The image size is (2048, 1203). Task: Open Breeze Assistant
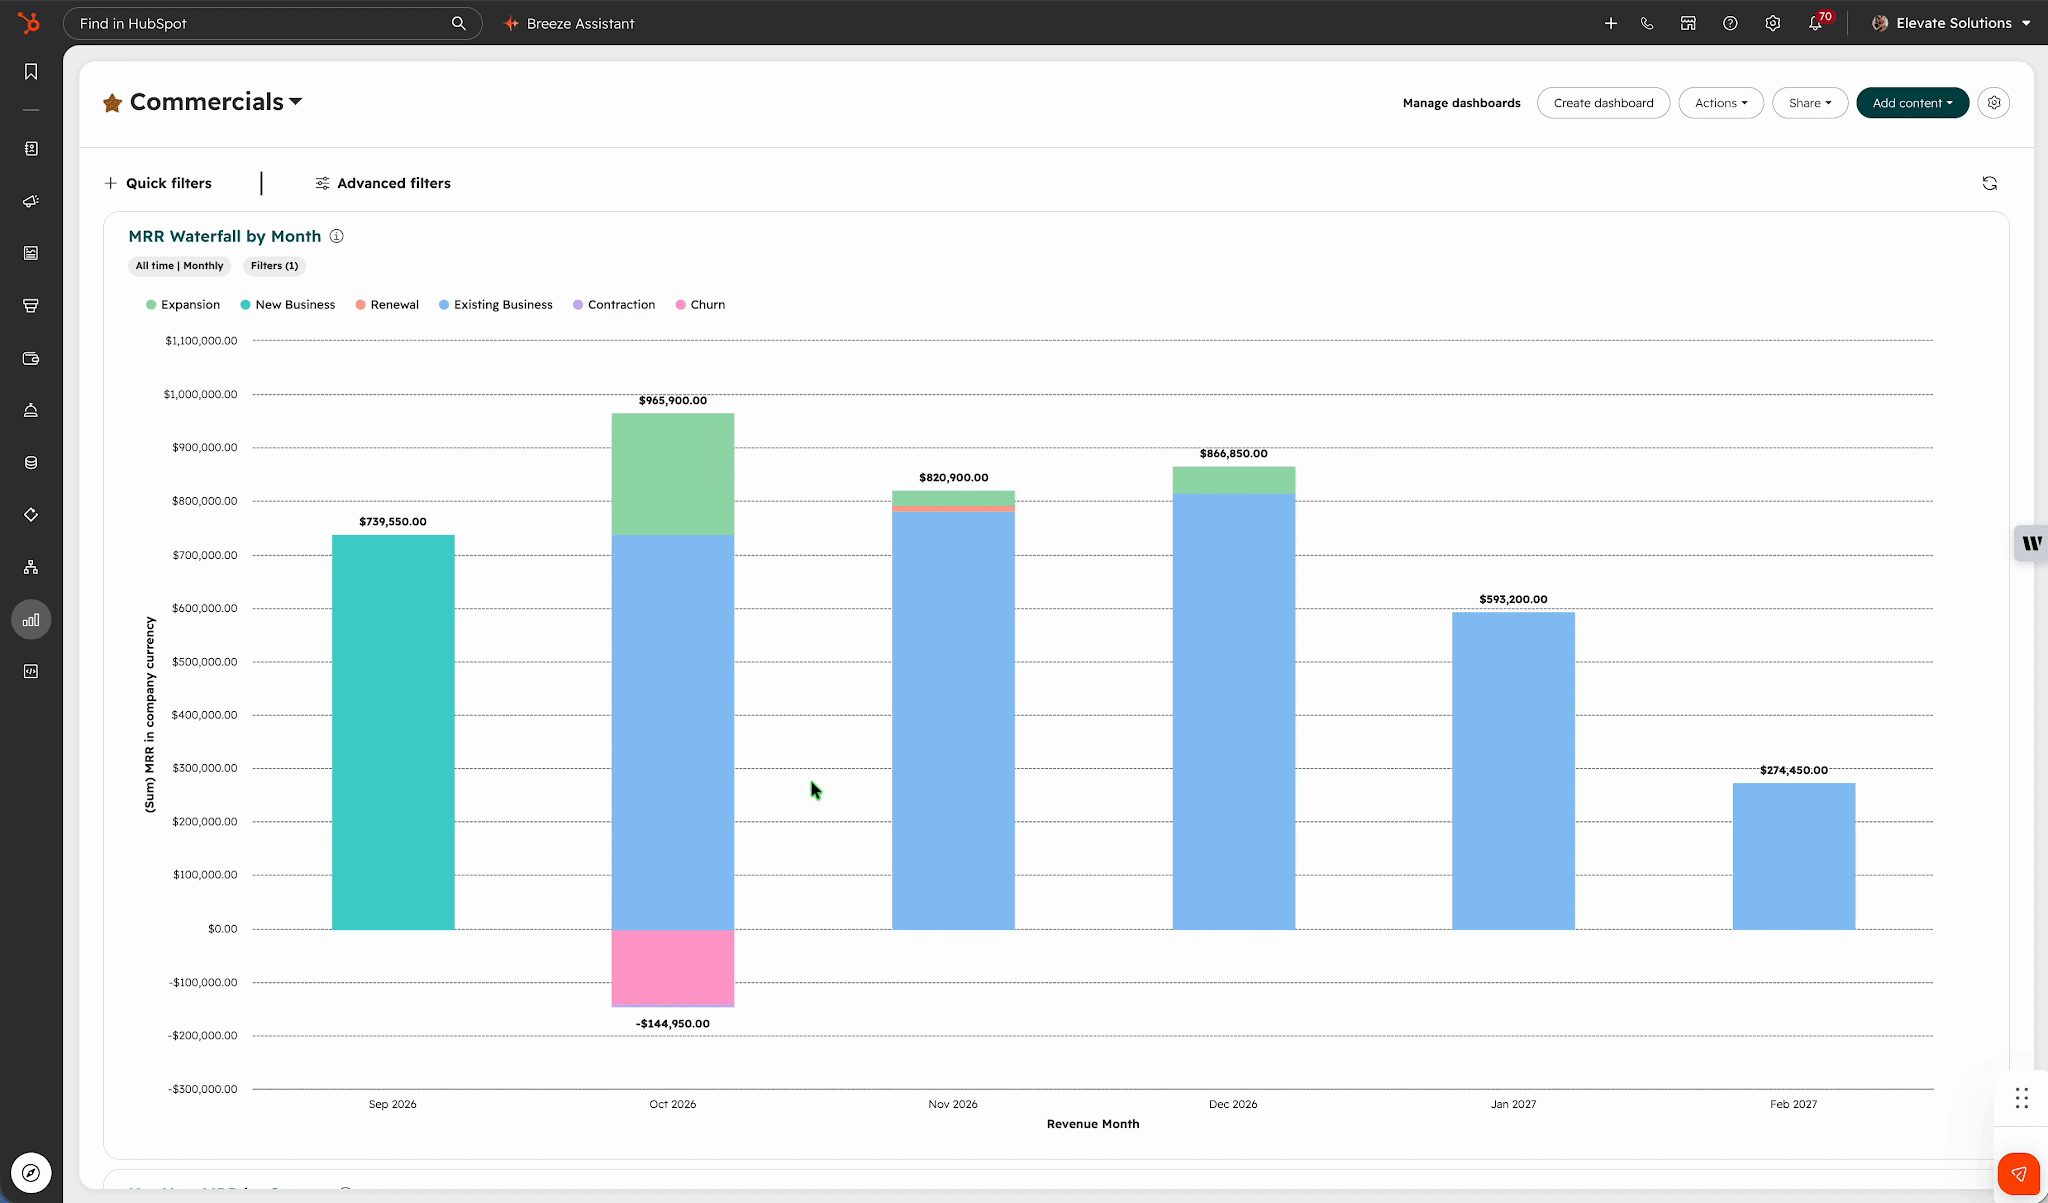569,23
